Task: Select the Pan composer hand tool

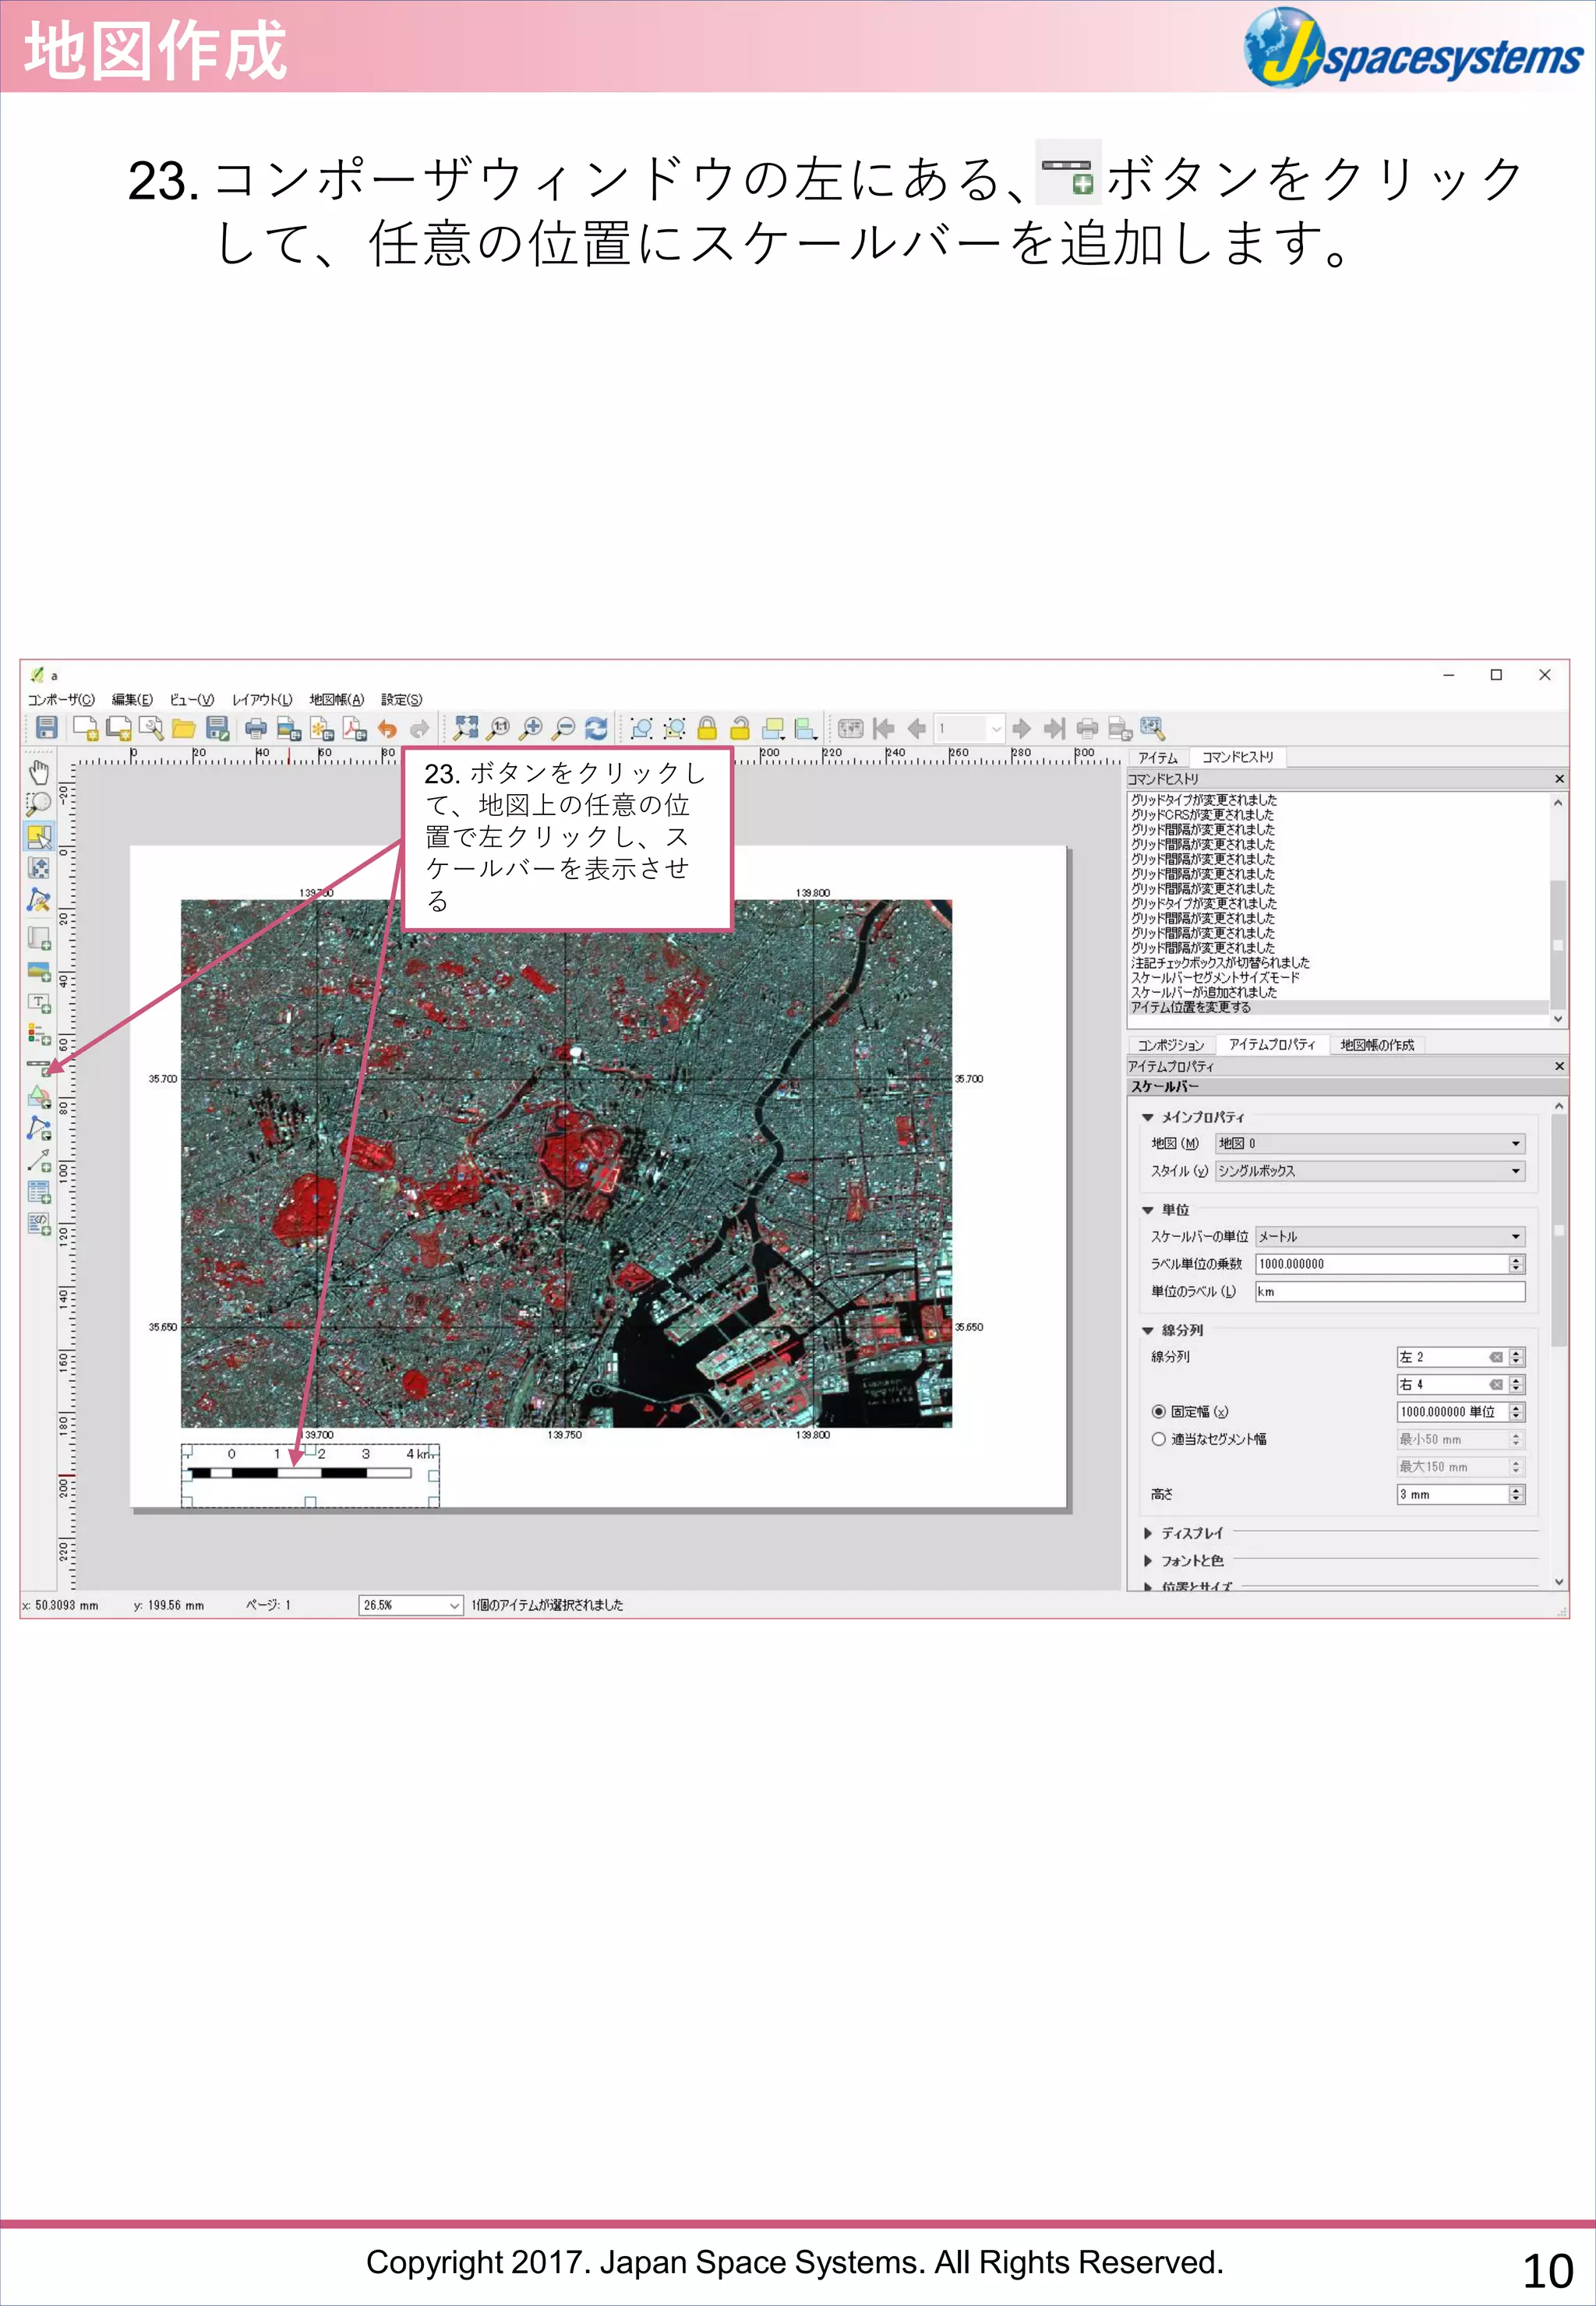Action: tap(39, 772)
